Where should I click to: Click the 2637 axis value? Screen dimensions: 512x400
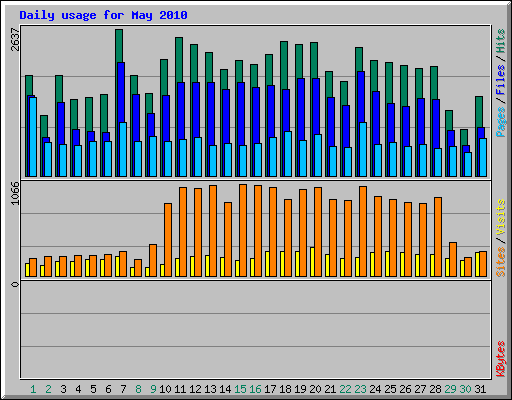click(x=15, y=39)
